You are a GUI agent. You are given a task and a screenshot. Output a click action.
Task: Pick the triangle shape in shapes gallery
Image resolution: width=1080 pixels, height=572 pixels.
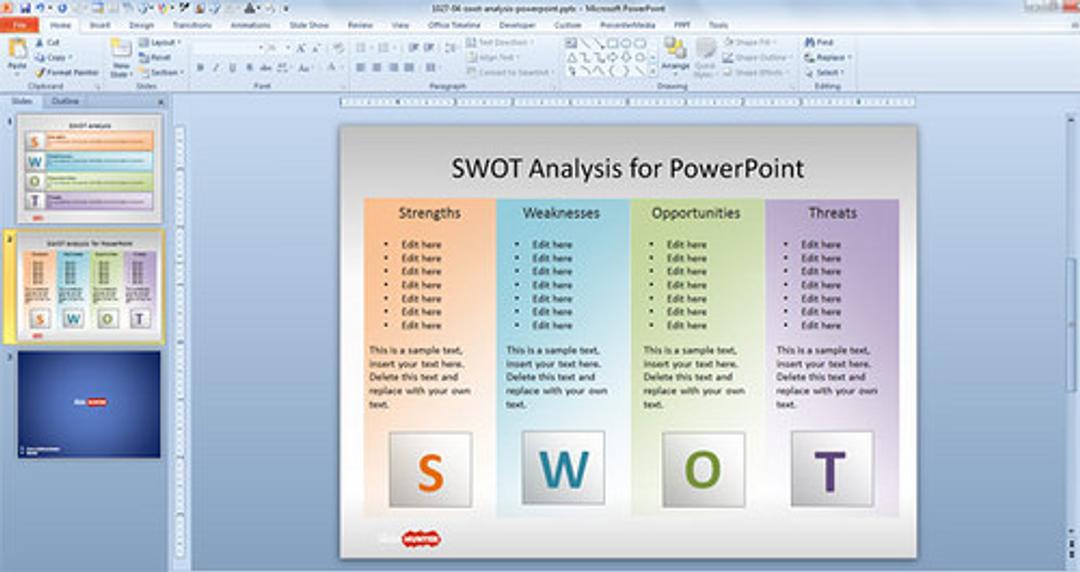coord(571,57)
